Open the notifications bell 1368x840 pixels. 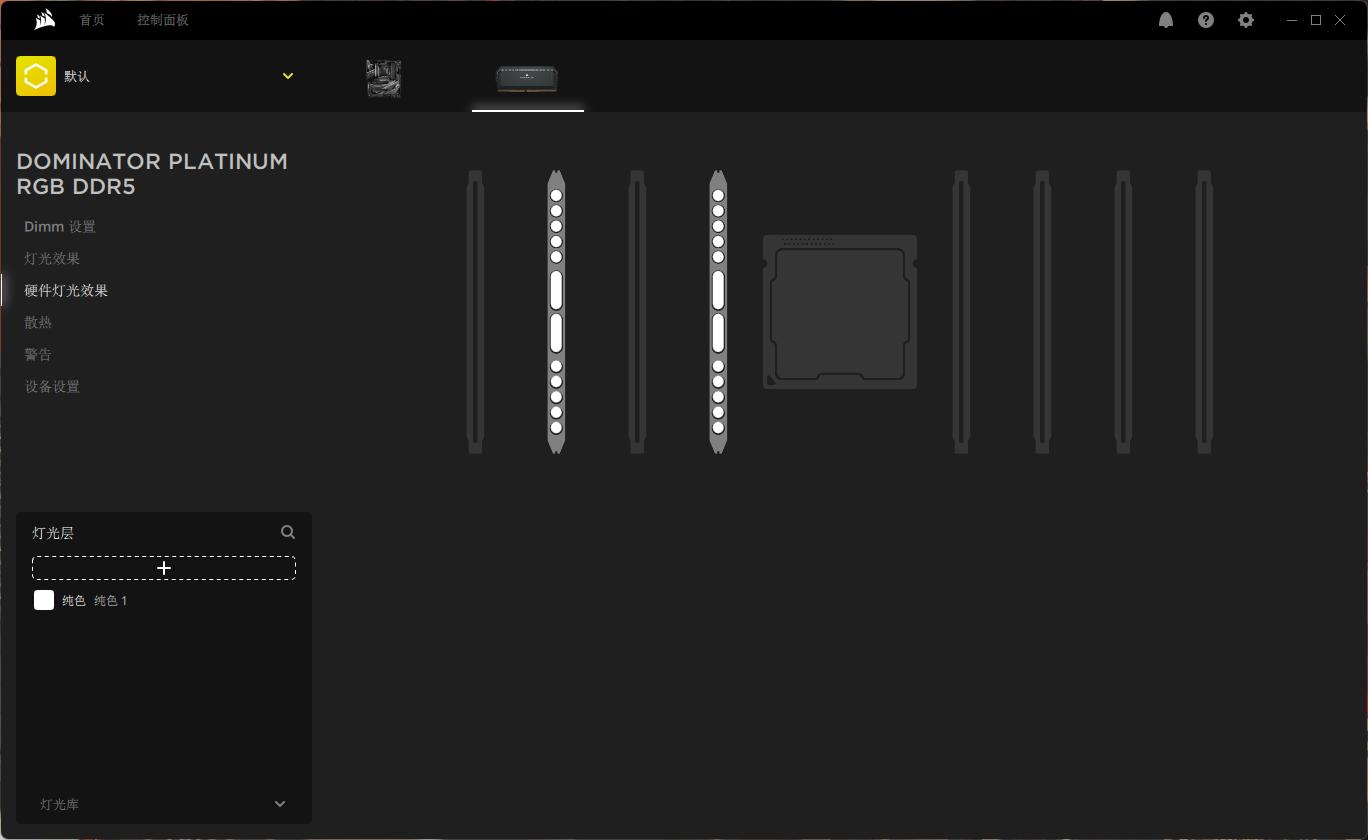coord(1166,20)
